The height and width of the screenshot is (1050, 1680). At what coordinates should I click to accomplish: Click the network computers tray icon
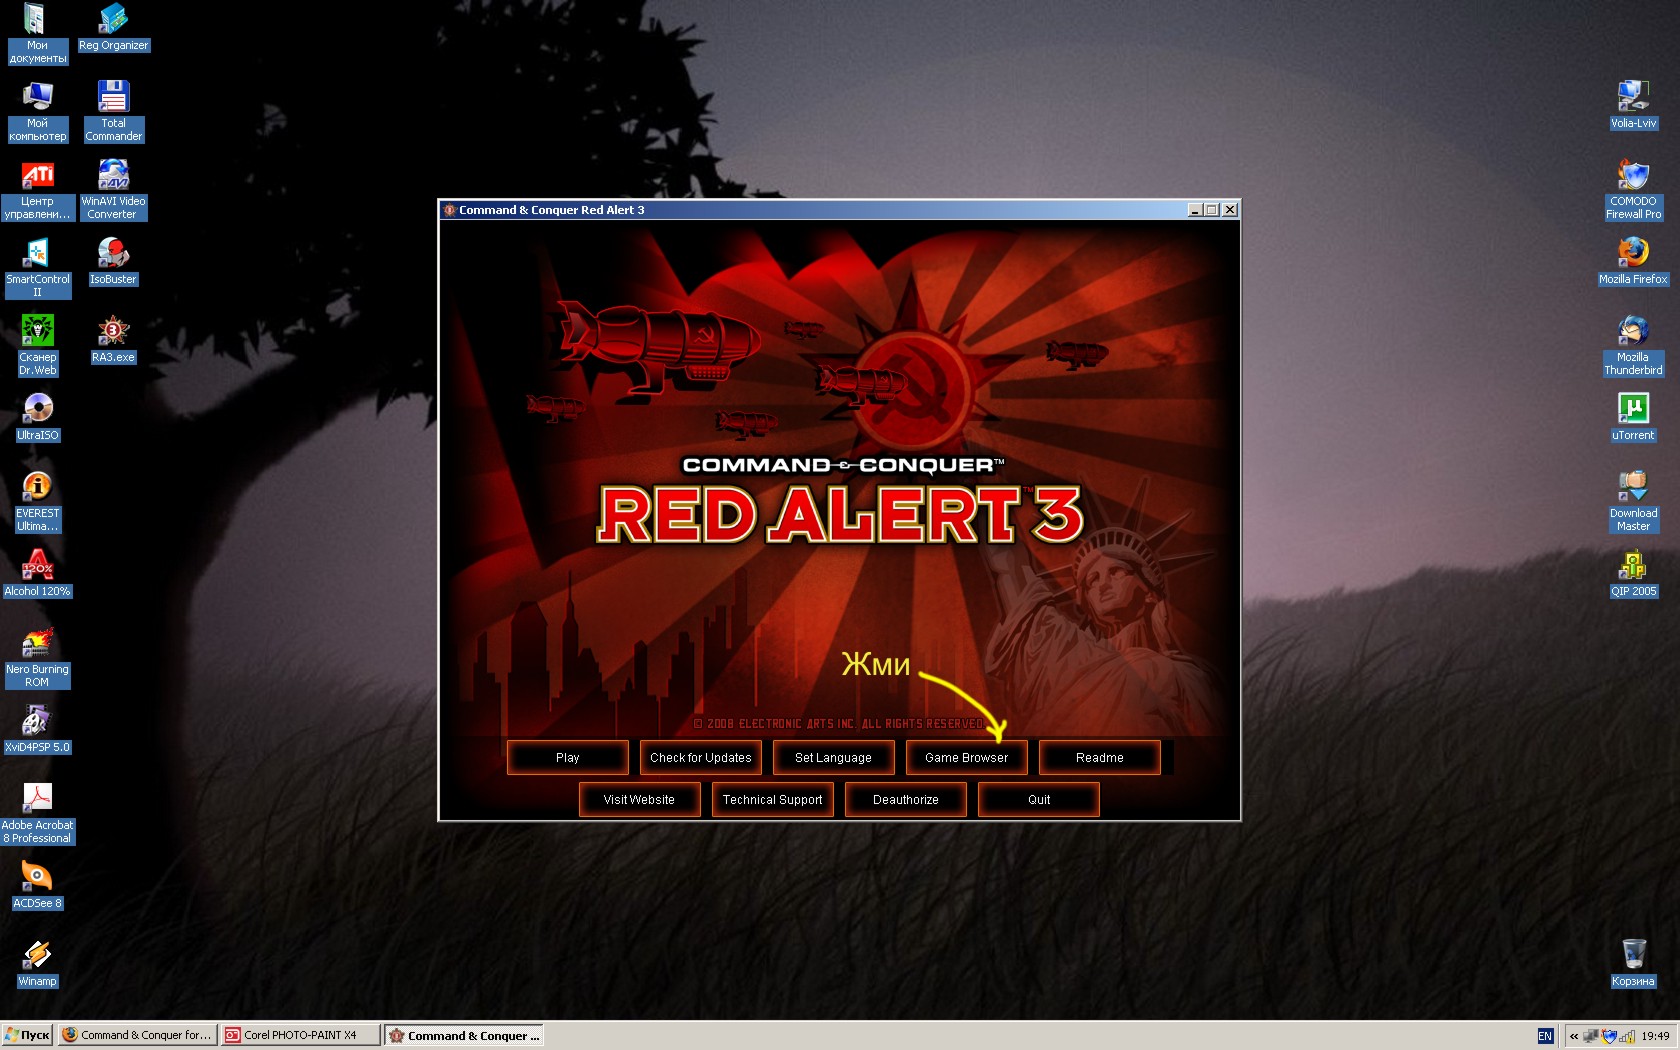[1591, 1036]
